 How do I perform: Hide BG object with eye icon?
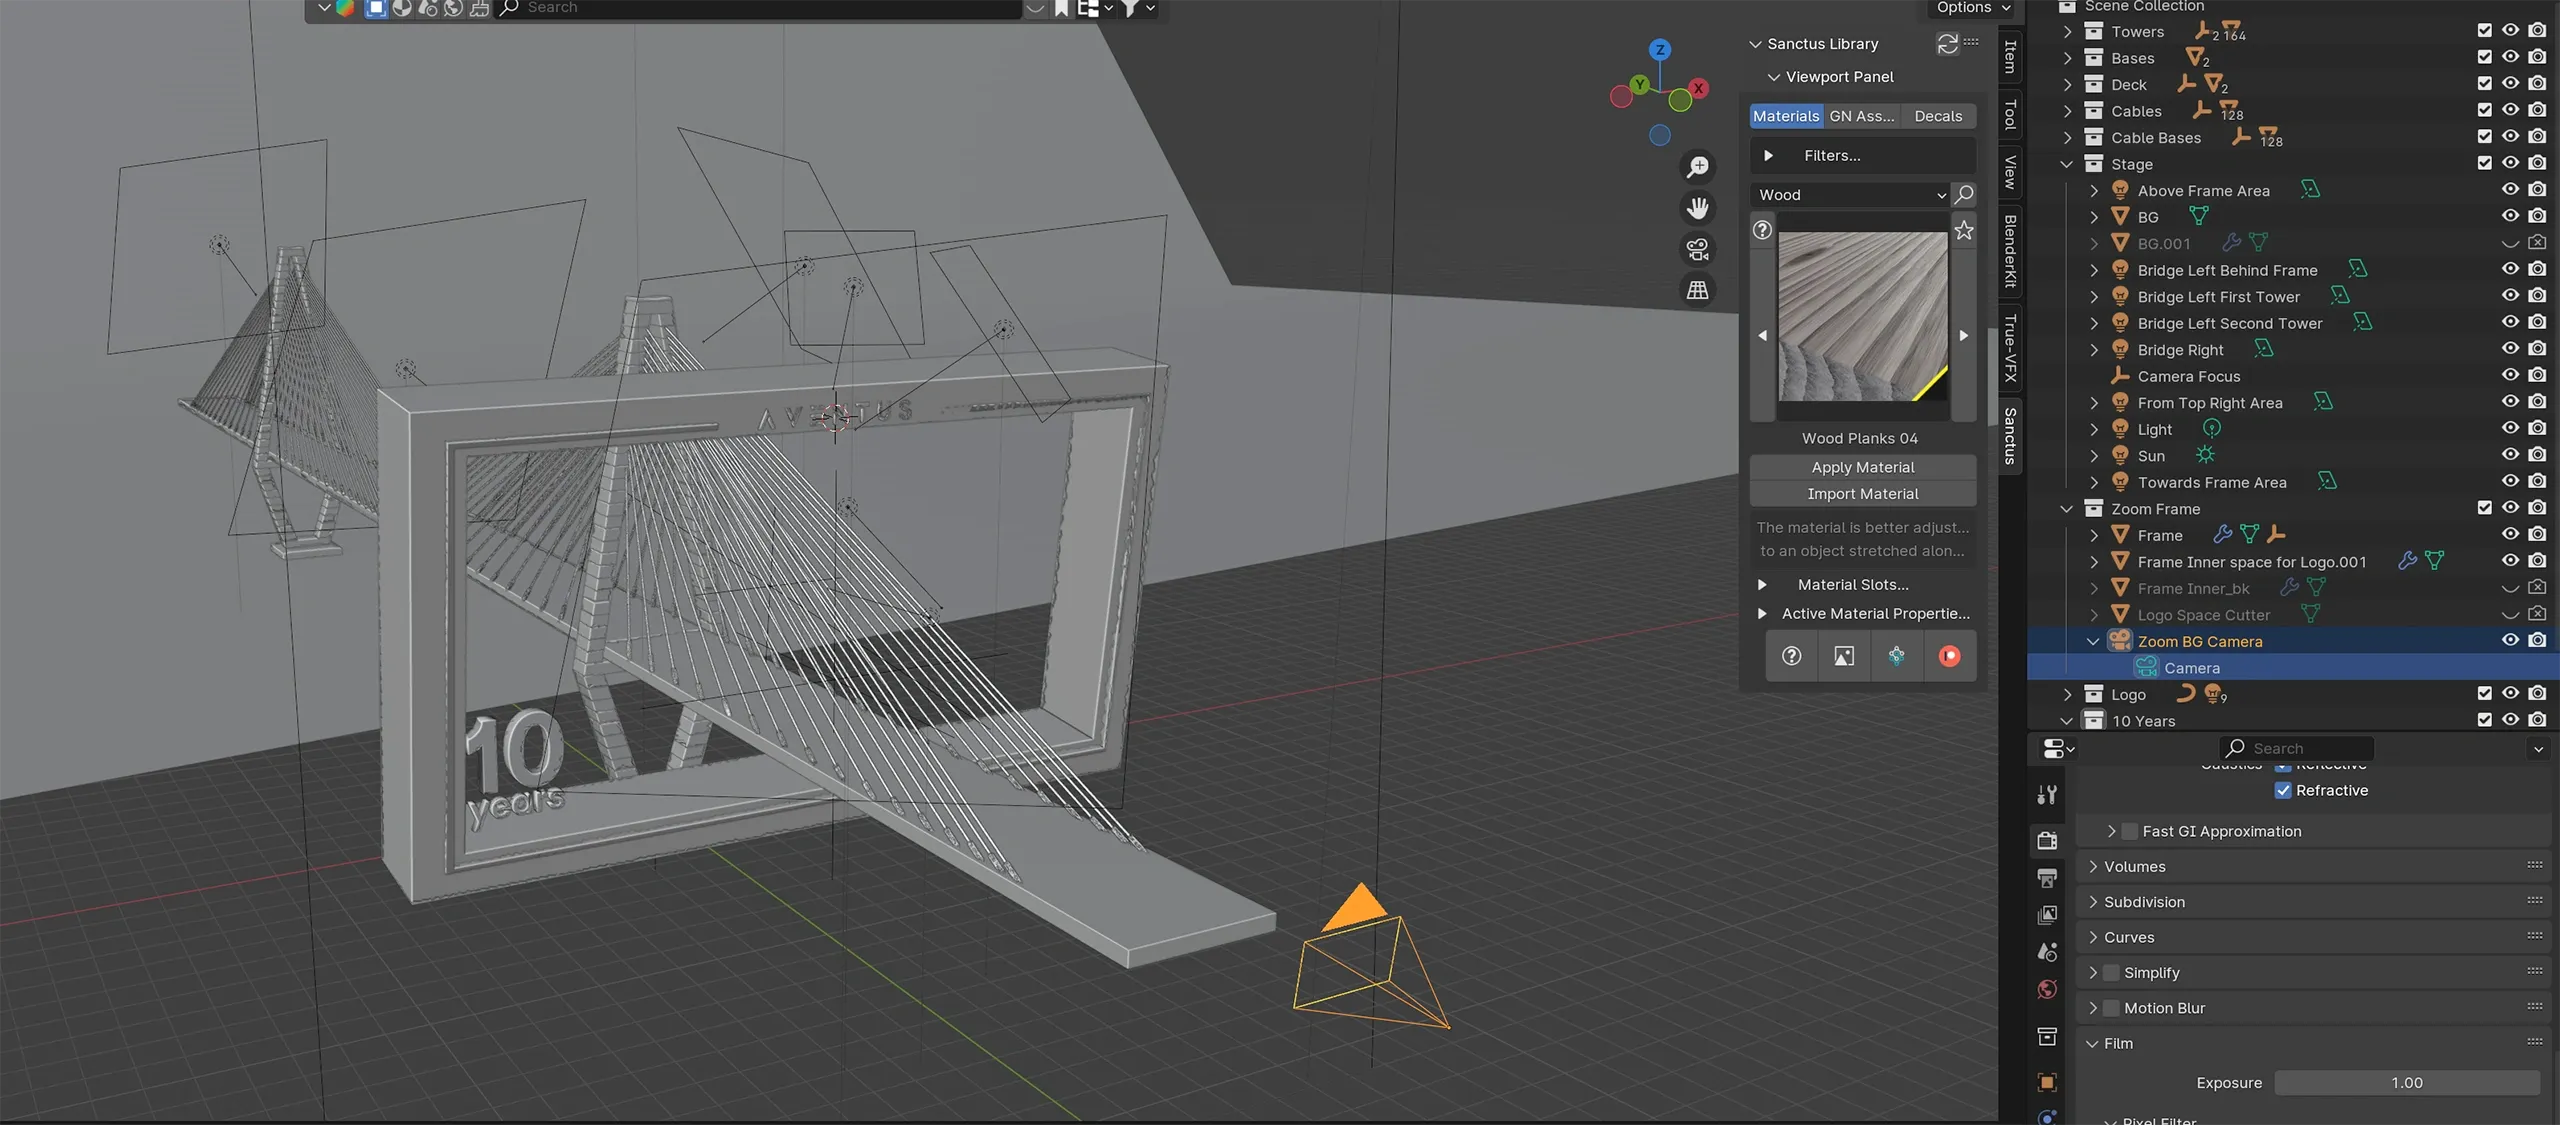[x=2510, y=216]
